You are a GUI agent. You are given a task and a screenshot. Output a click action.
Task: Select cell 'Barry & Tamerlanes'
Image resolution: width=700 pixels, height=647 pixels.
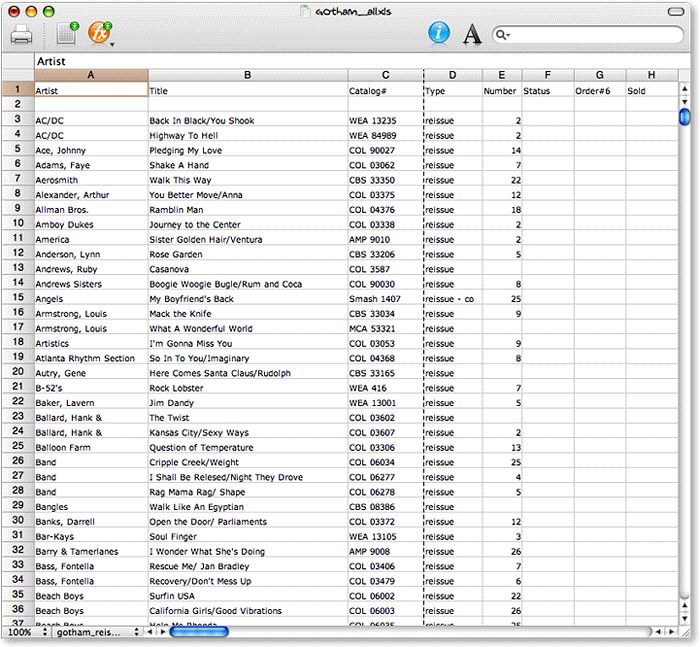(x=91, y=551)
